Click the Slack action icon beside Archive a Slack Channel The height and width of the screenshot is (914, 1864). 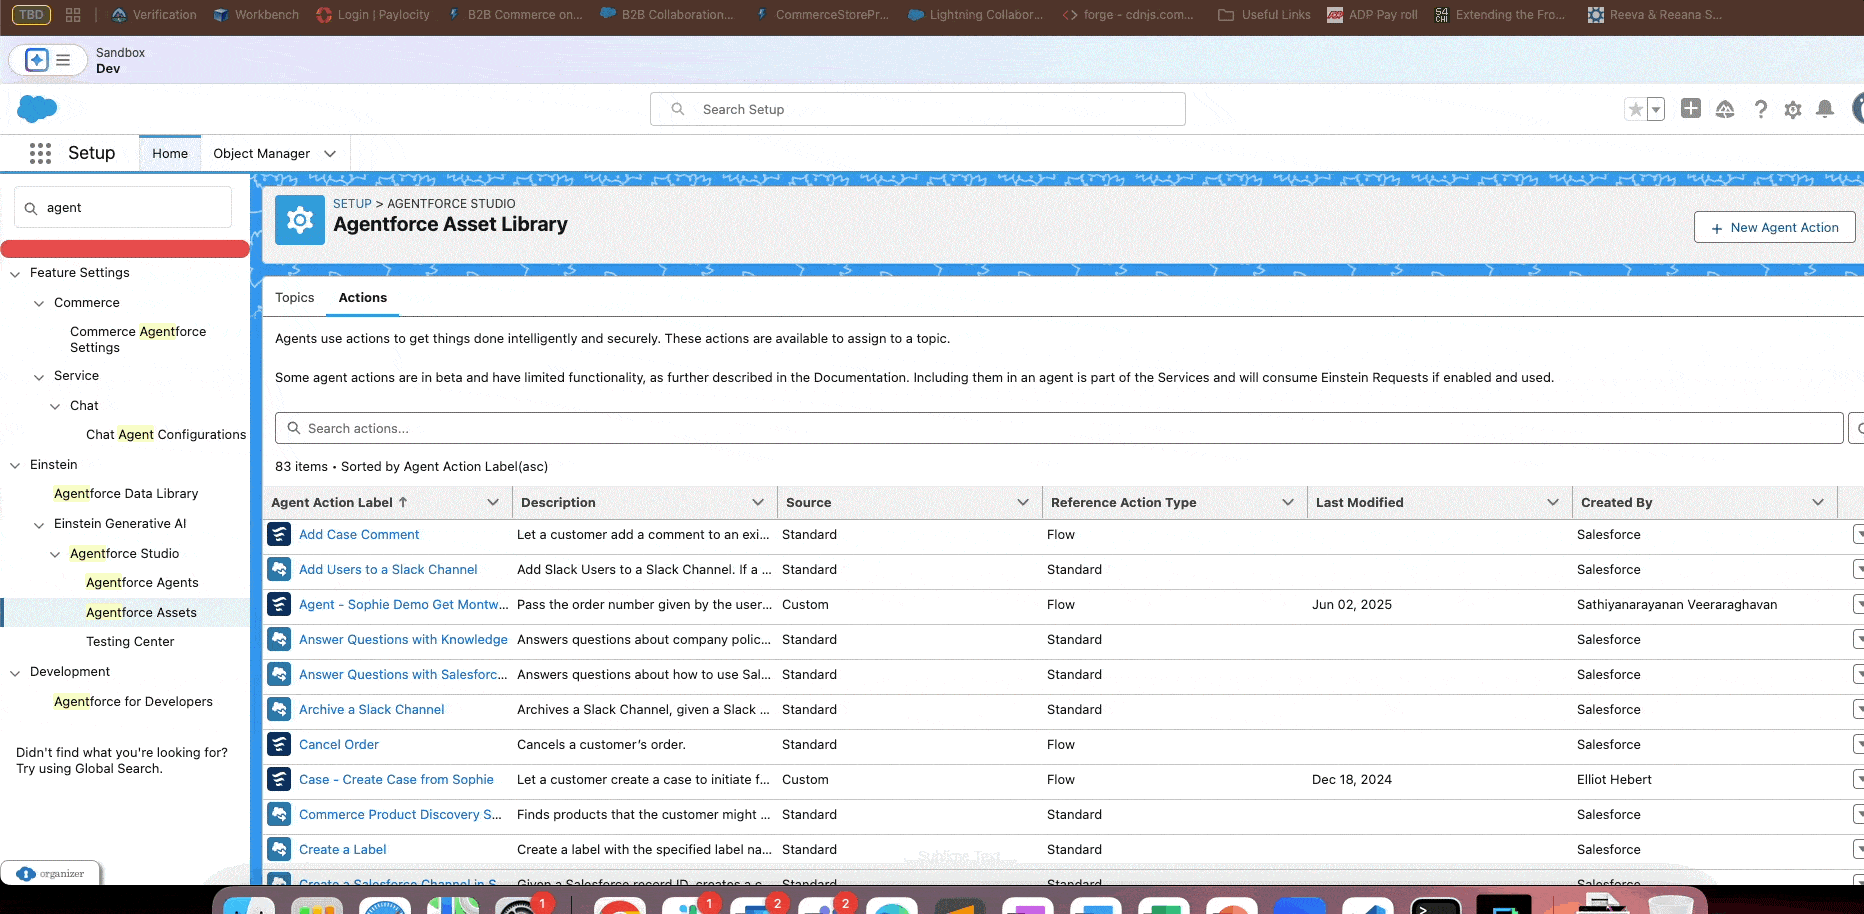(278, 709)
